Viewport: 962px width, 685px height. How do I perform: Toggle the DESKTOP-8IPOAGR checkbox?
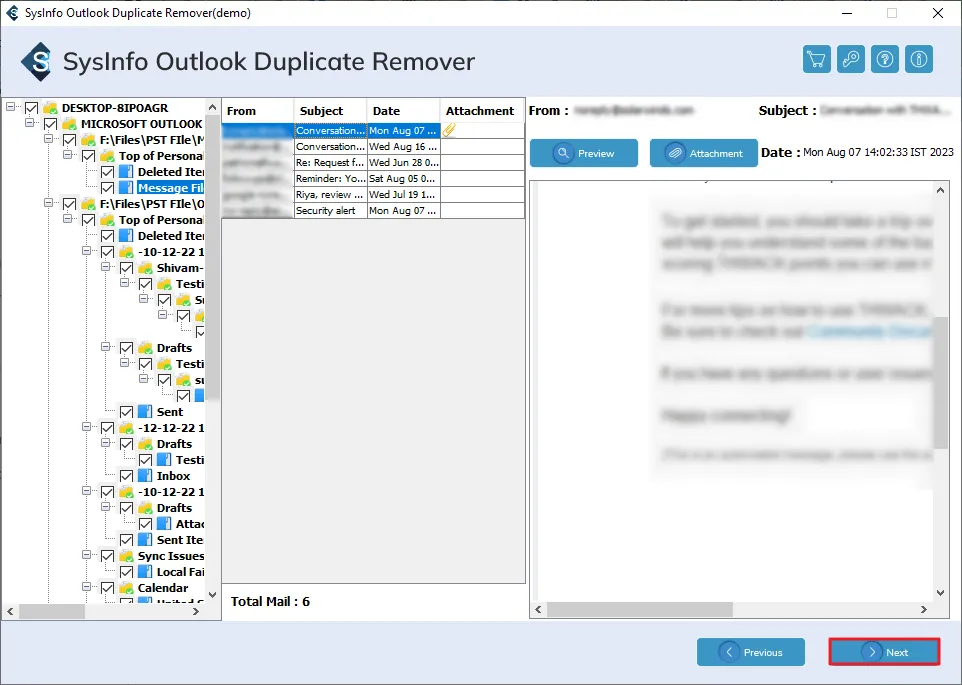click(31, 108)
